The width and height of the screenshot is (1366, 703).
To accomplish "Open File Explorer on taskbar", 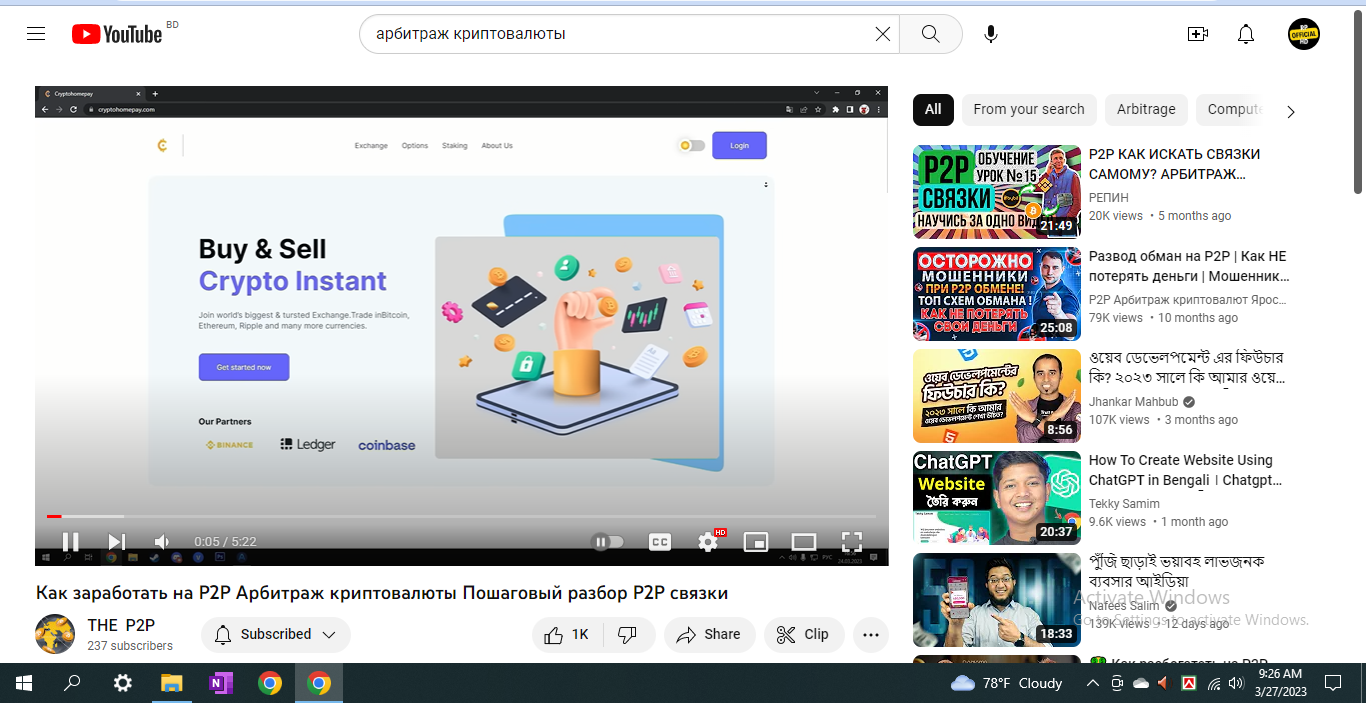I will pyautogui.click(x=172, y=683).
